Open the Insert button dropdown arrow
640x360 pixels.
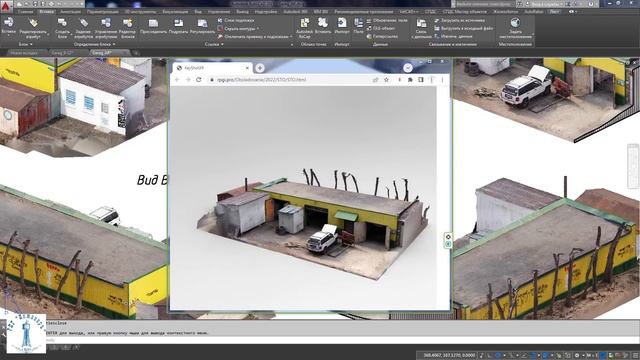9,36
